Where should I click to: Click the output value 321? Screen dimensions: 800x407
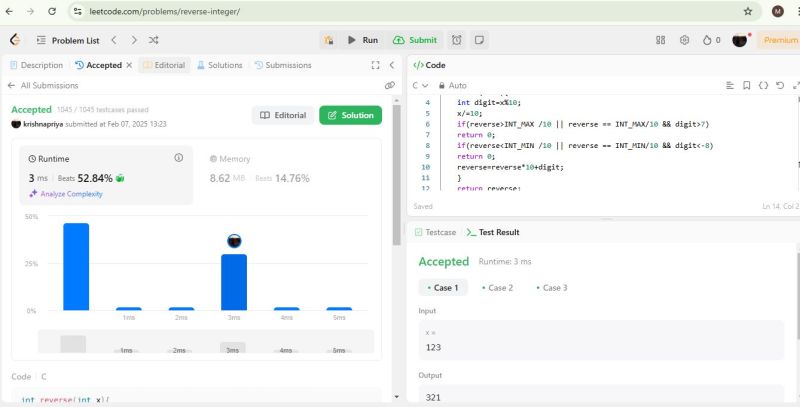(433, 397)
